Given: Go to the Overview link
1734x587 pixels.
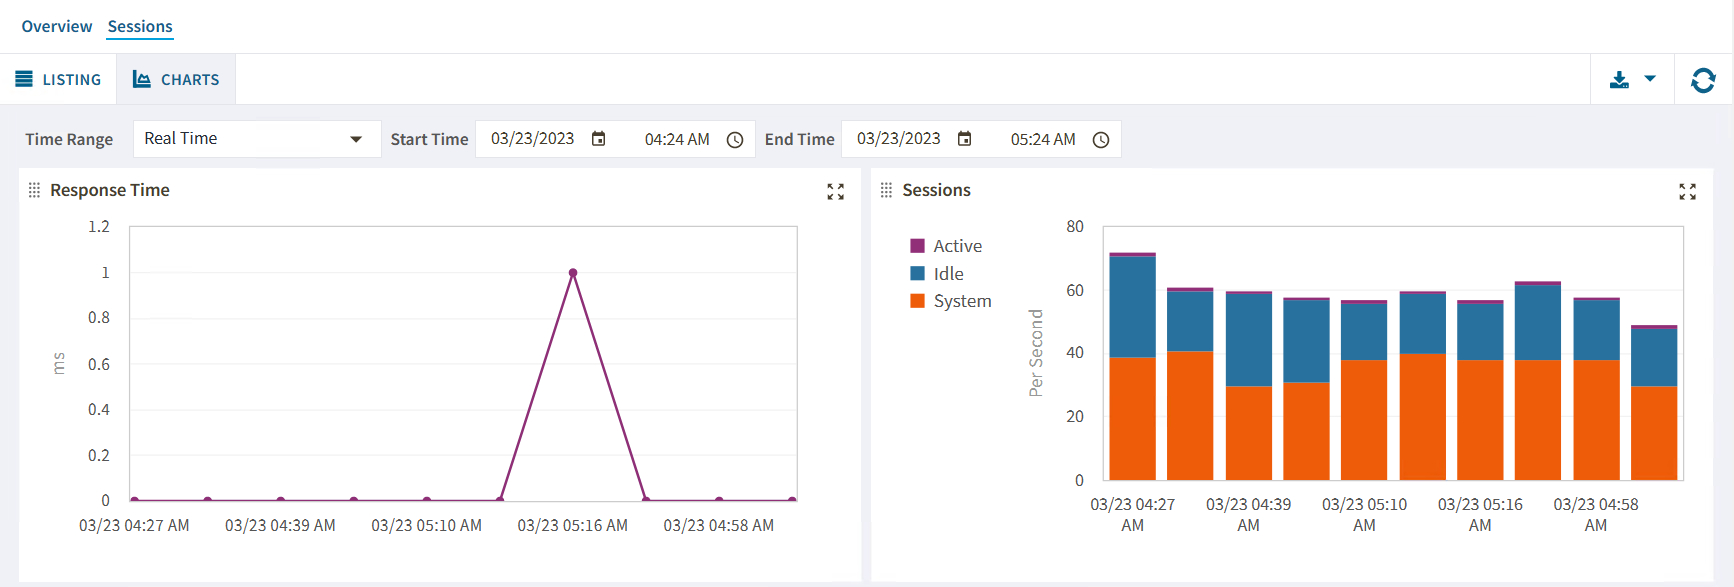Looking at the screenshot, I should click(57, 27).
